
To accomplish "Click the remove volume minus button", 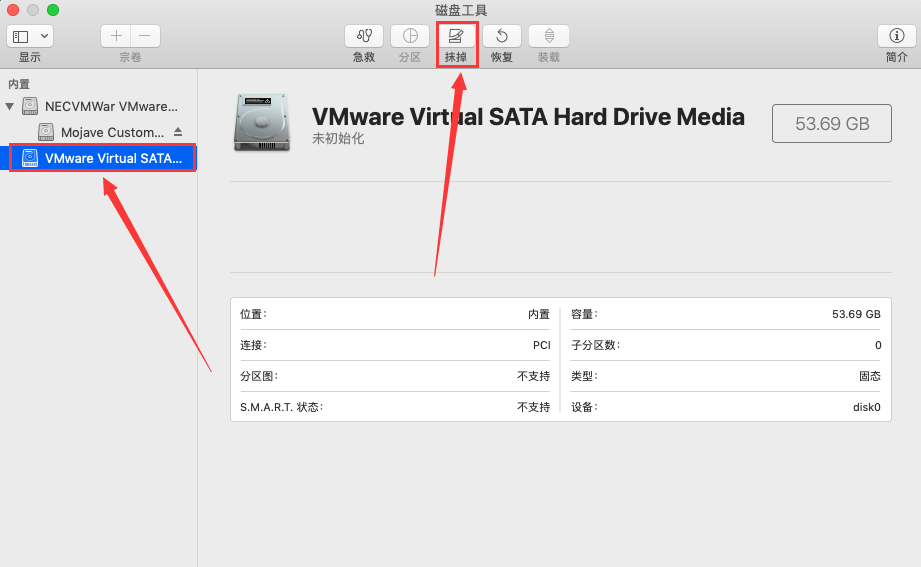I will click(x=145, y=36).
